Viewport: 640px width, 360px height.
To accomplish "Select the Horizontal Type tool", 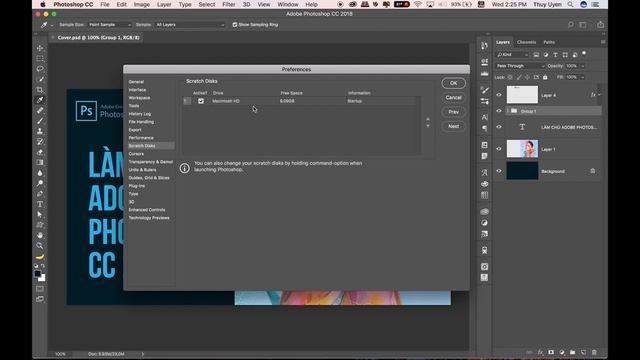I will coord(40,204).
